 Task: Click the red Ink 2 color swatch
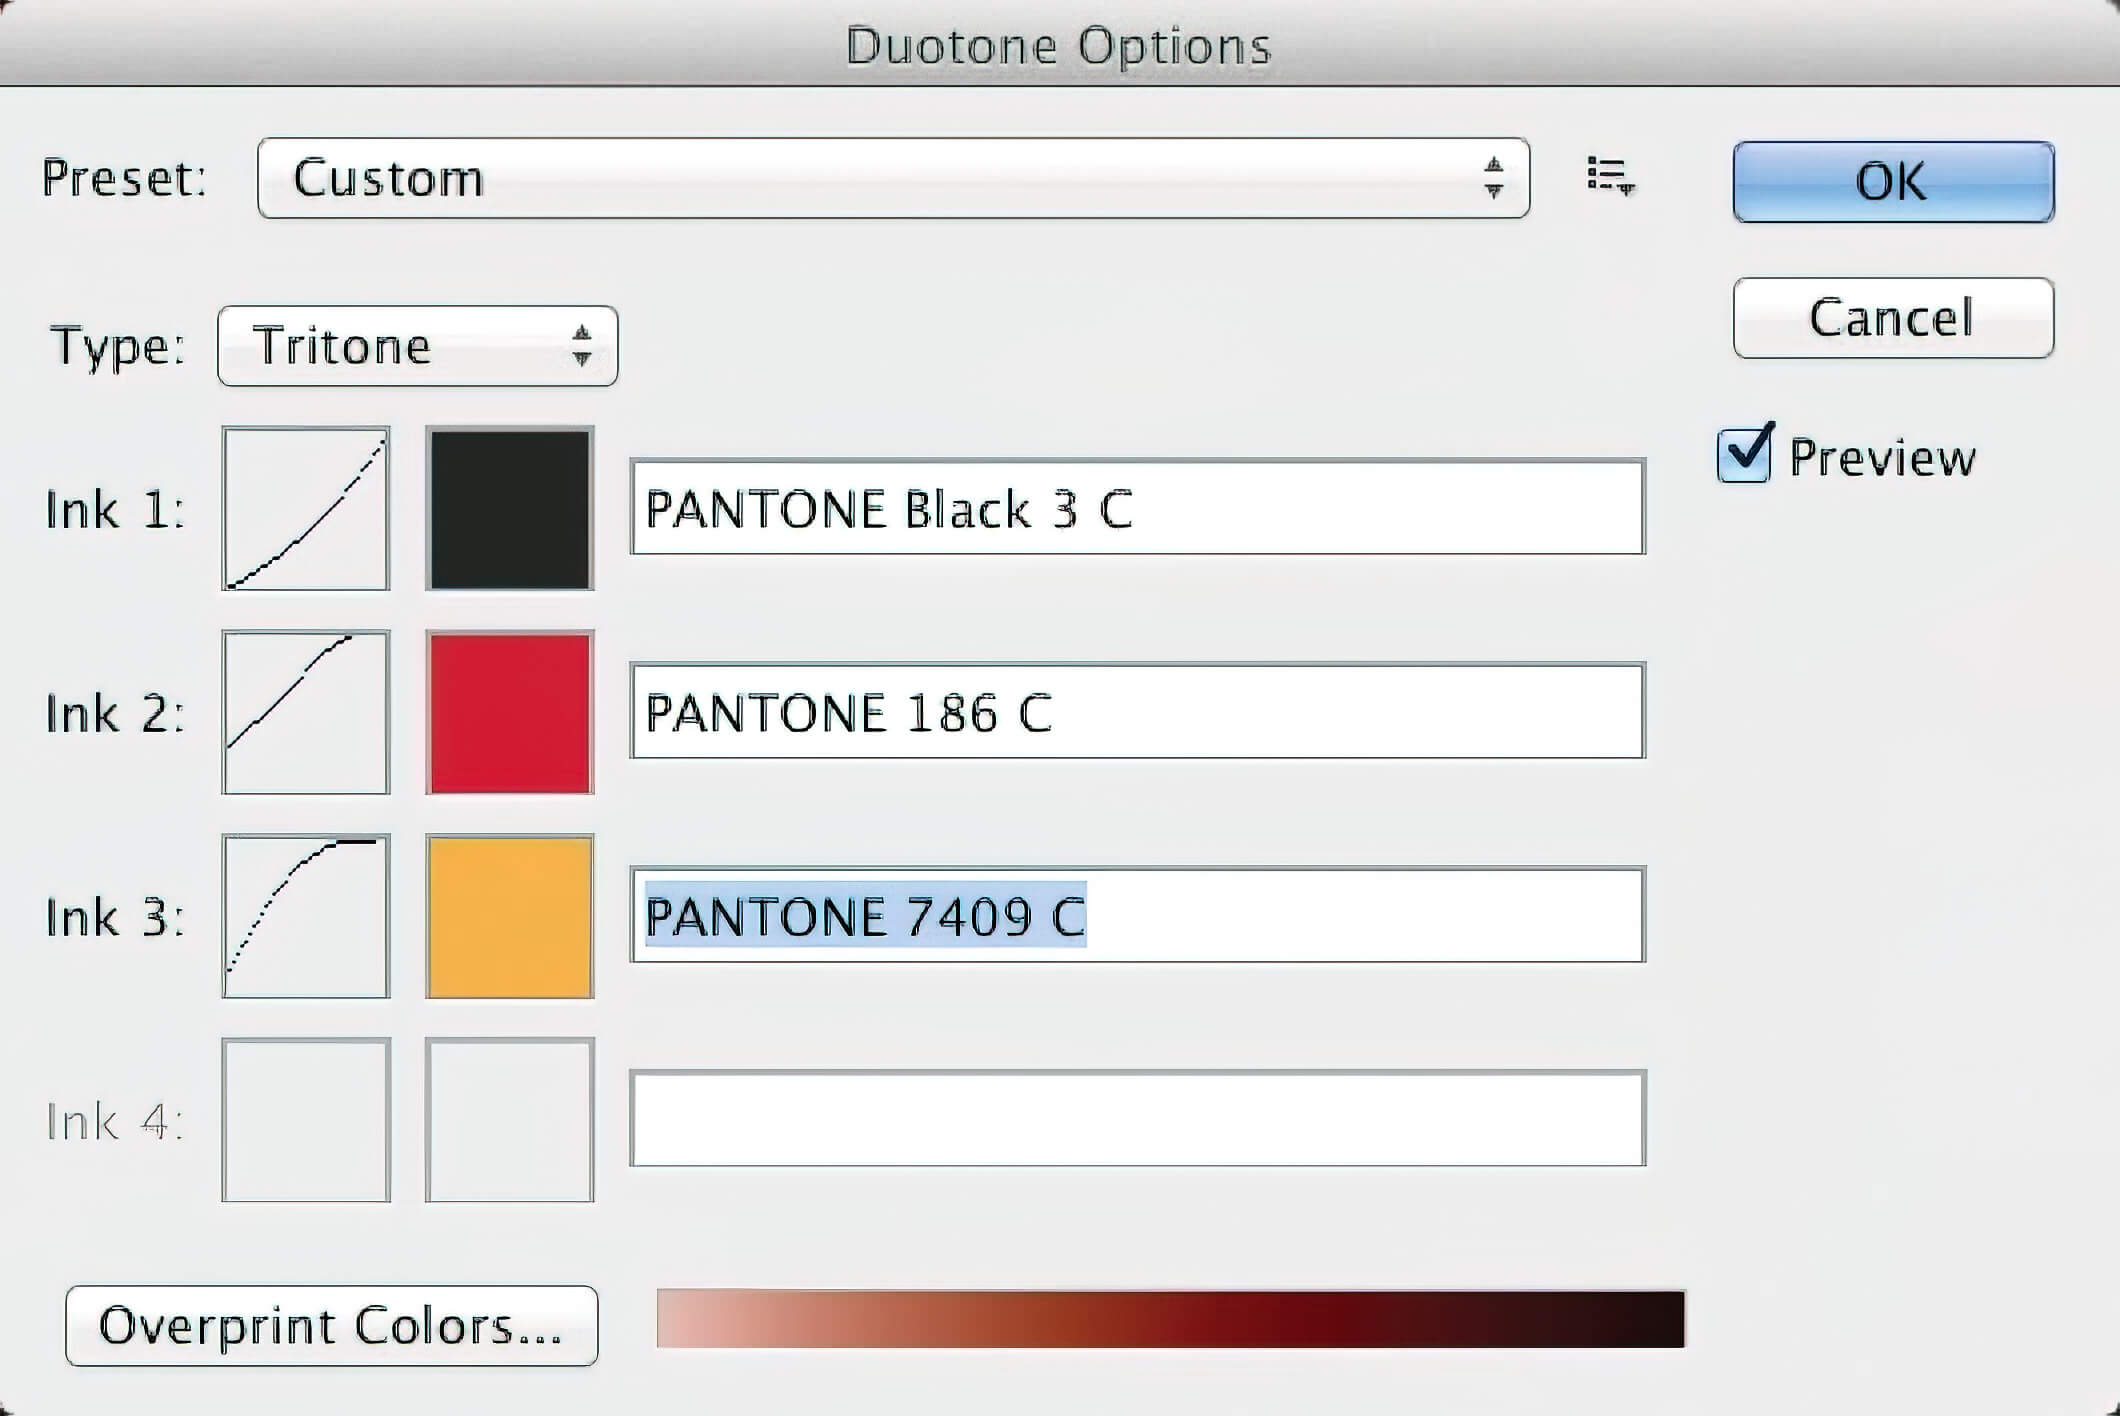(x=510, y=712)
